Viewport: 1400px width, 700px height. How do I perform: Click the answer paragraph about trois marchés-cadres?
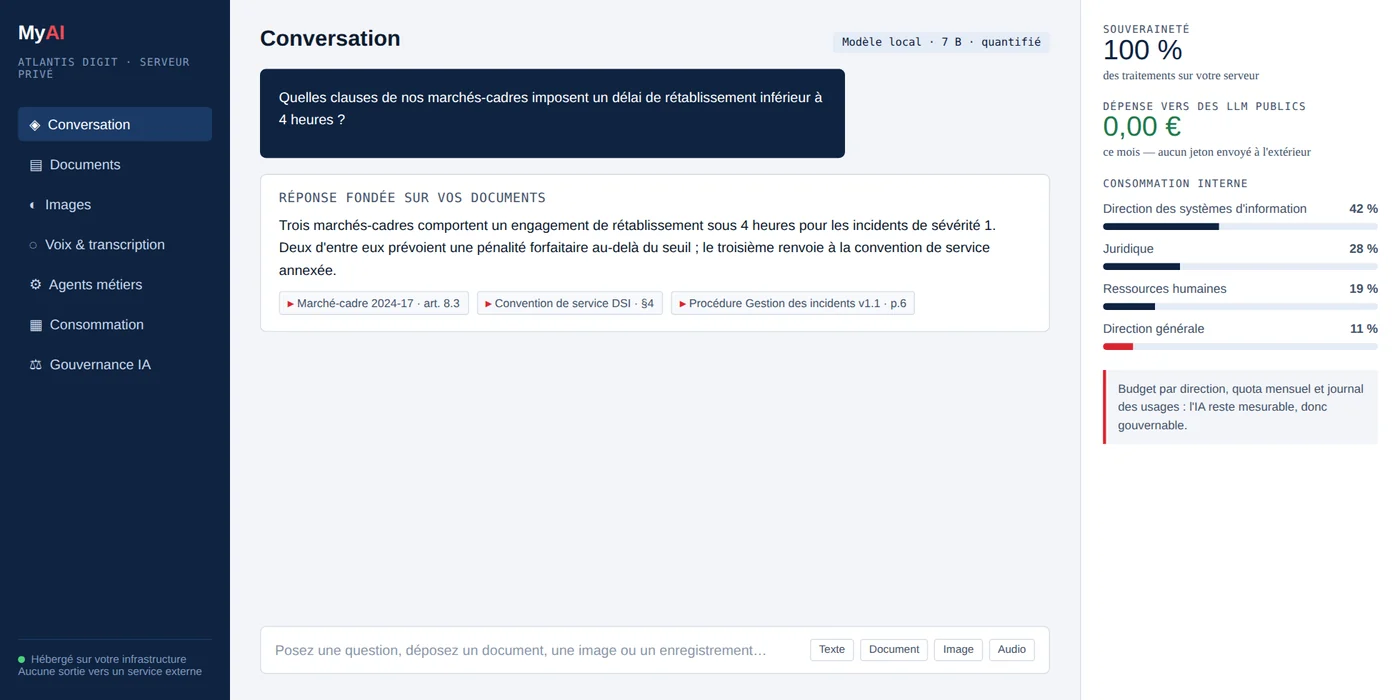click(x=637, y=248)
